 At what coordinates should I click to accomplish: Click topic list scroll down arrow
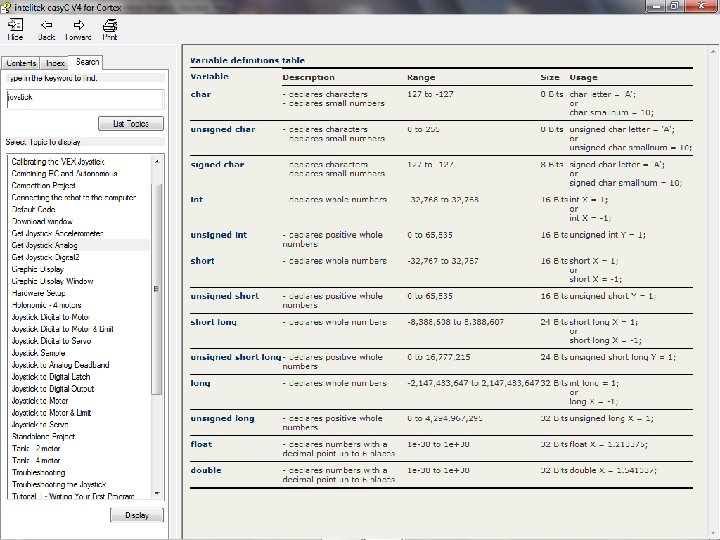click(x=157, y=494)
